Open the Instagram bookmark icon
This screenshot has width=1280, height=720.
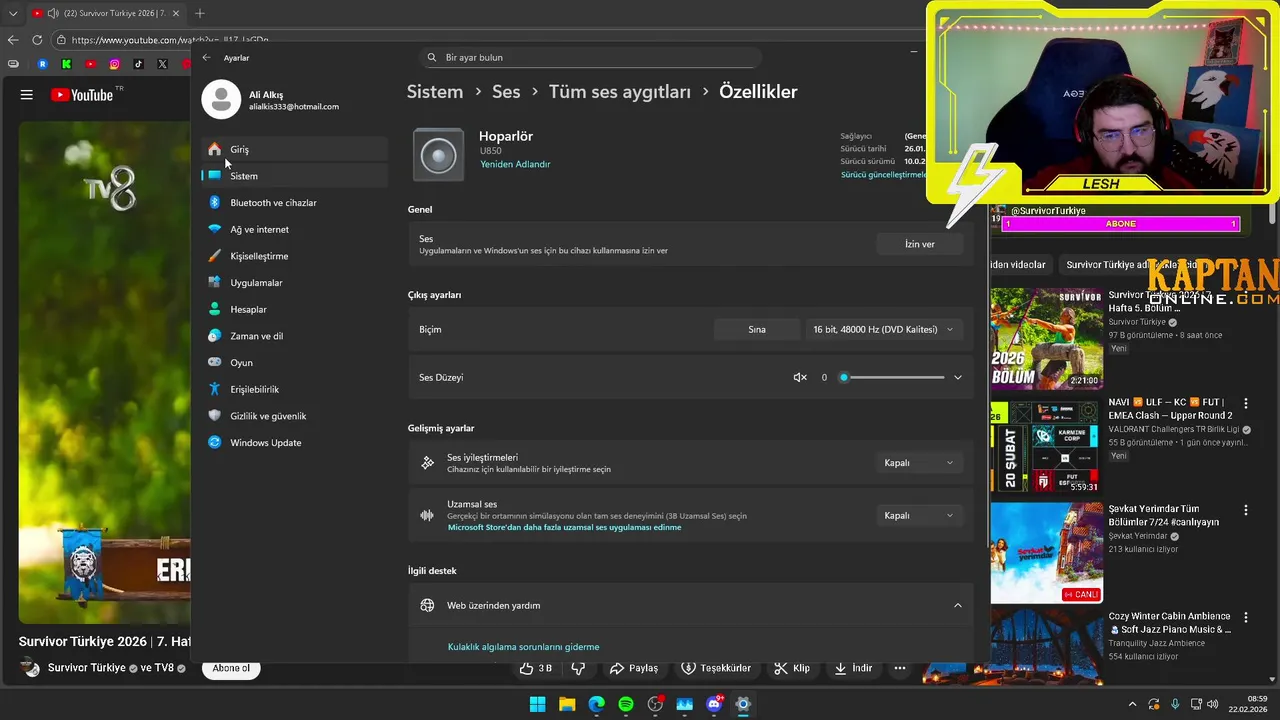[x=115, y=64]
